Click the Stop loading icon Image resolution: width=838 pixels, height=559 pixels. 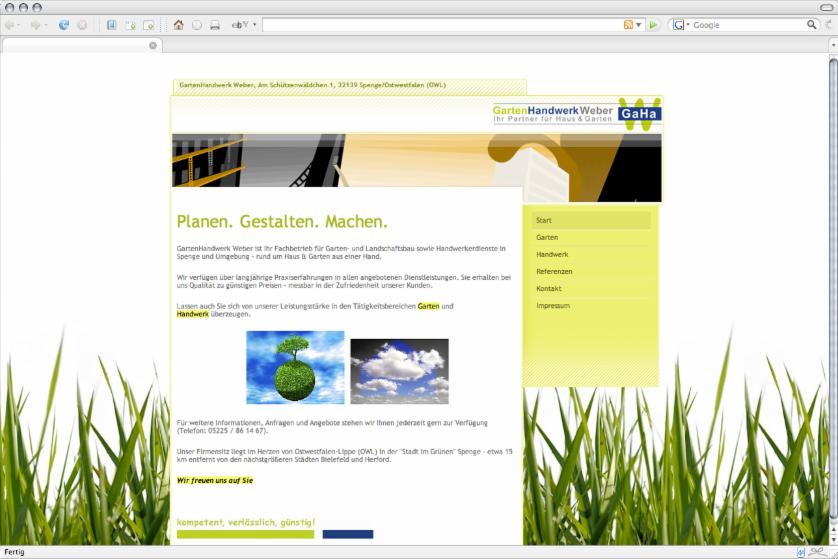click(x=82, y=25)
